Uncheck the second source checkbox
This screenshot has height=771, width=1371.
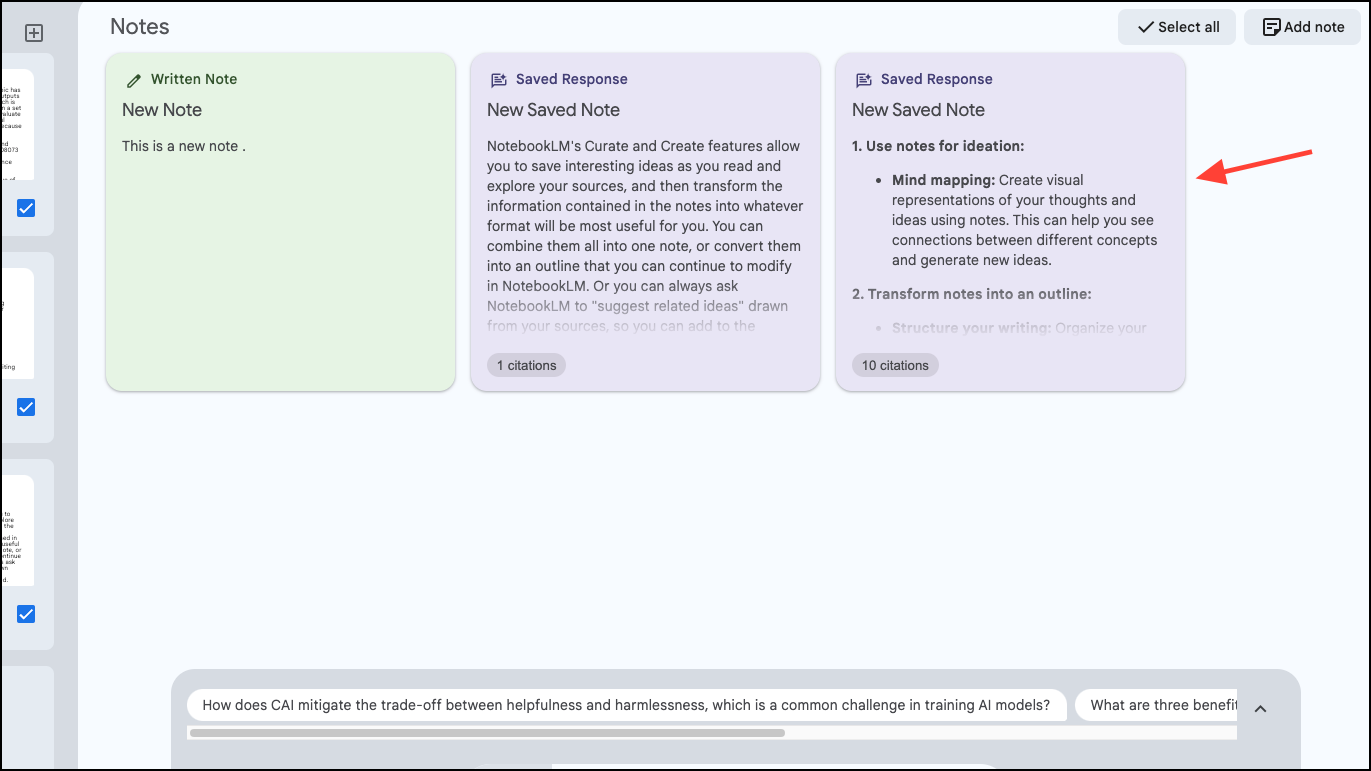point(26,407)
